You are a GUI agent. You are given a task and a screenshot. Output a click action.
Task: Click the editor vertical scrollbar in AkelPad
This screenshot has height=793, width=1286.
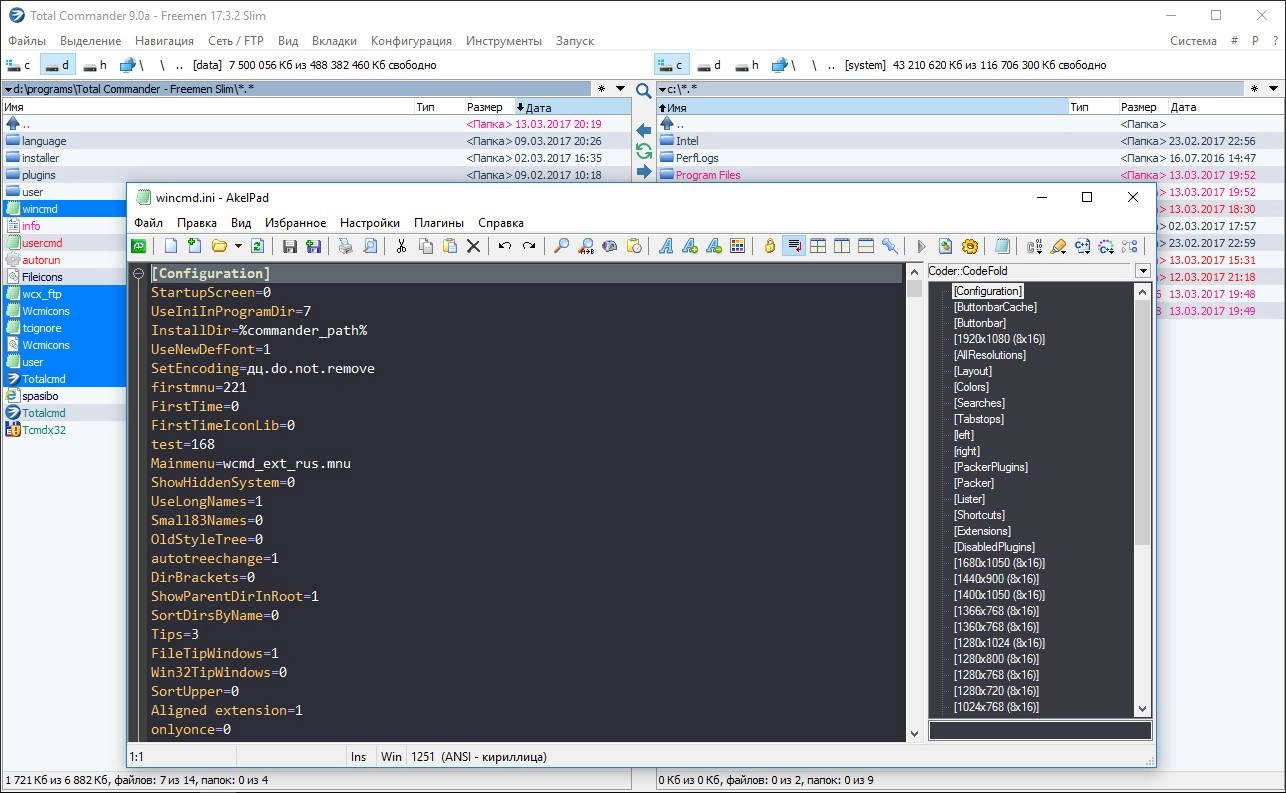914,502
